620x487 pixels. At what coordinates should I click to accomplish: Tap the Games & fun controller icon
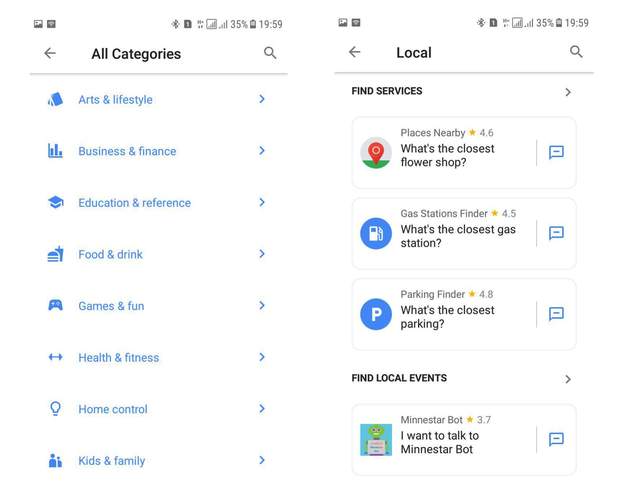click(x=56, y=306)
